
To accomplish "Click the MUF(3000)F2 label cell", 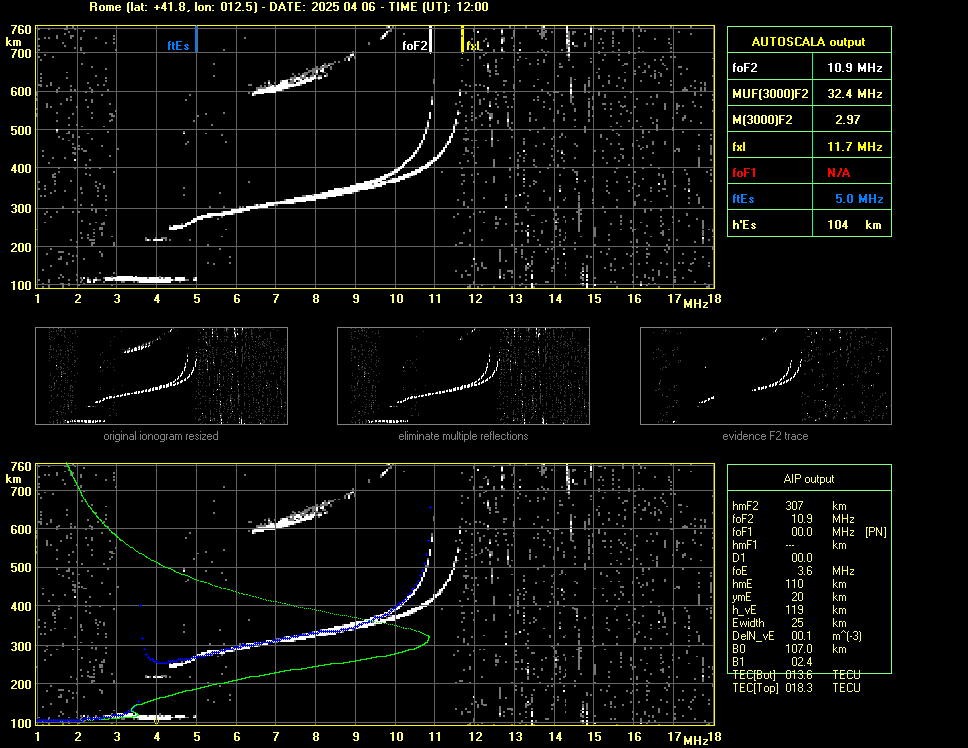I will pos(770,94).
